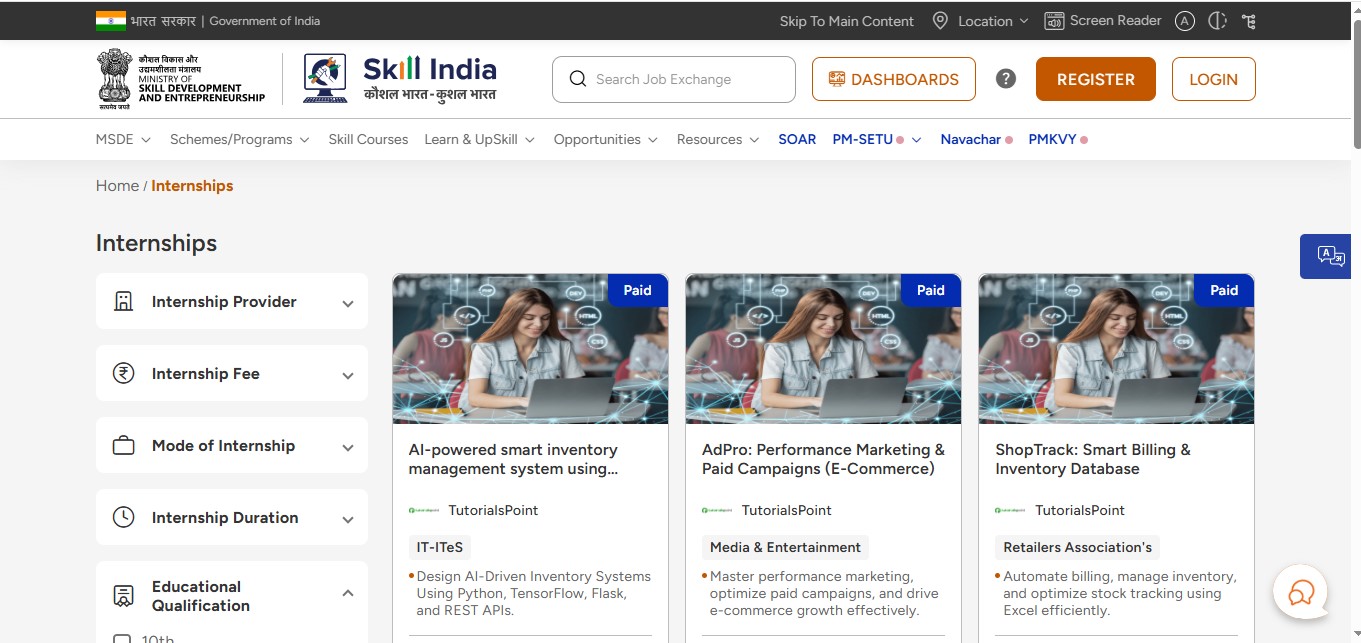Viewport: 1361px width, 643px height.
Task: Click the Paid badge on the AdPro card
Action: [x=931, y=290]
